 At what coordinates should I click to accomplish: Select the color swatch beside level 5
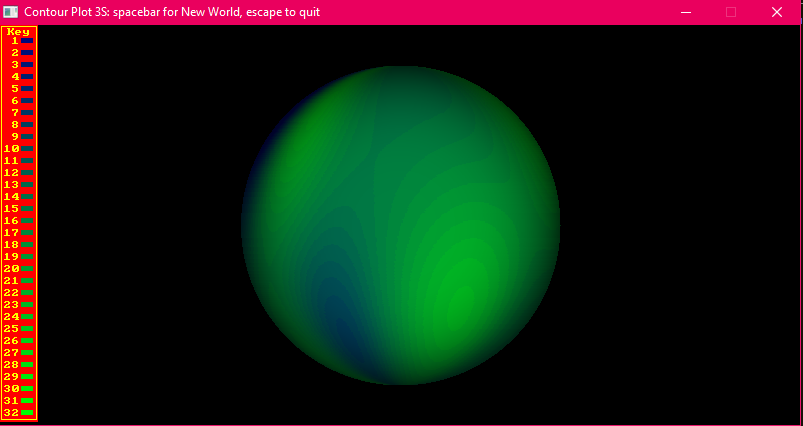pos(28,89)
